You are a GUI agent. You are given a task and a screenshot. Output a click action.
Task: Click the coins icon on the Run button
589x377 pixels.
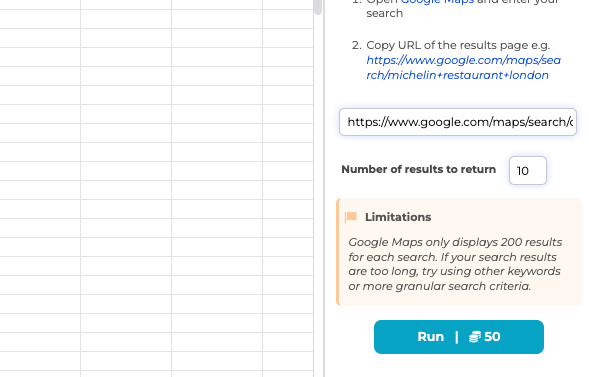[x=475, y=337]
